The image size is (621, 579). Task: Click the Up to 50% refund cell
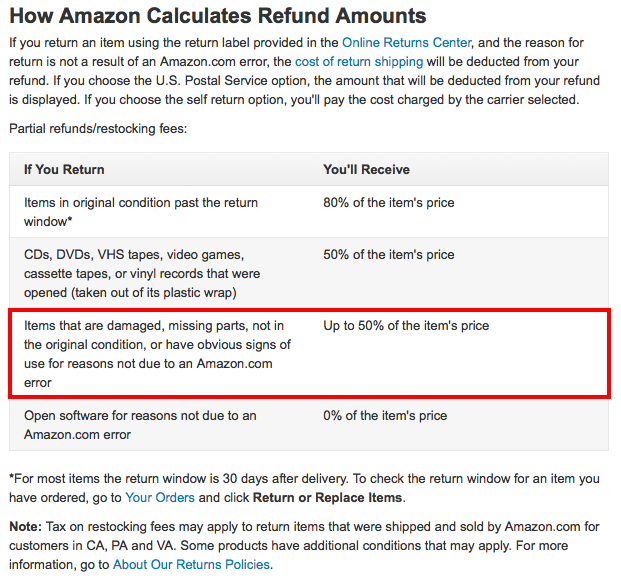pos(406,326)
